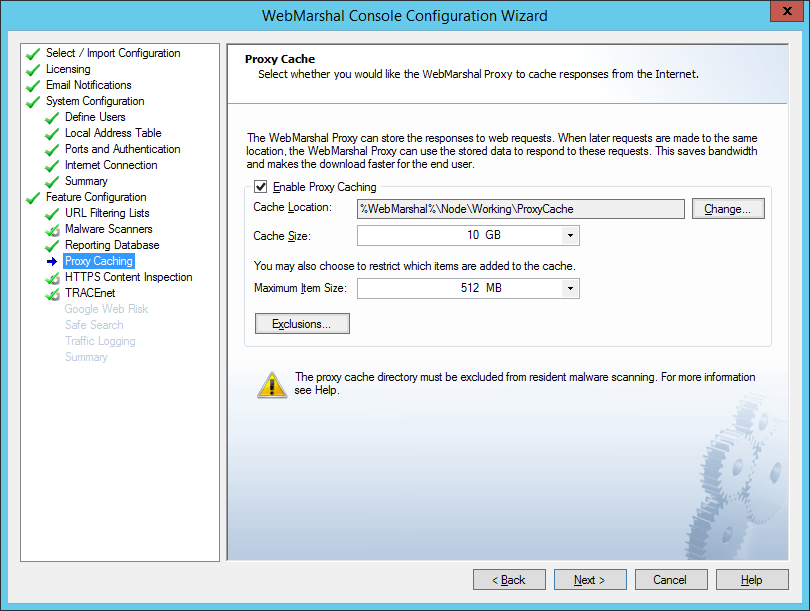The height and width of the screenshot is (611, 810).
Task: Select Feature Configuration in the tree
Action: 96,197
